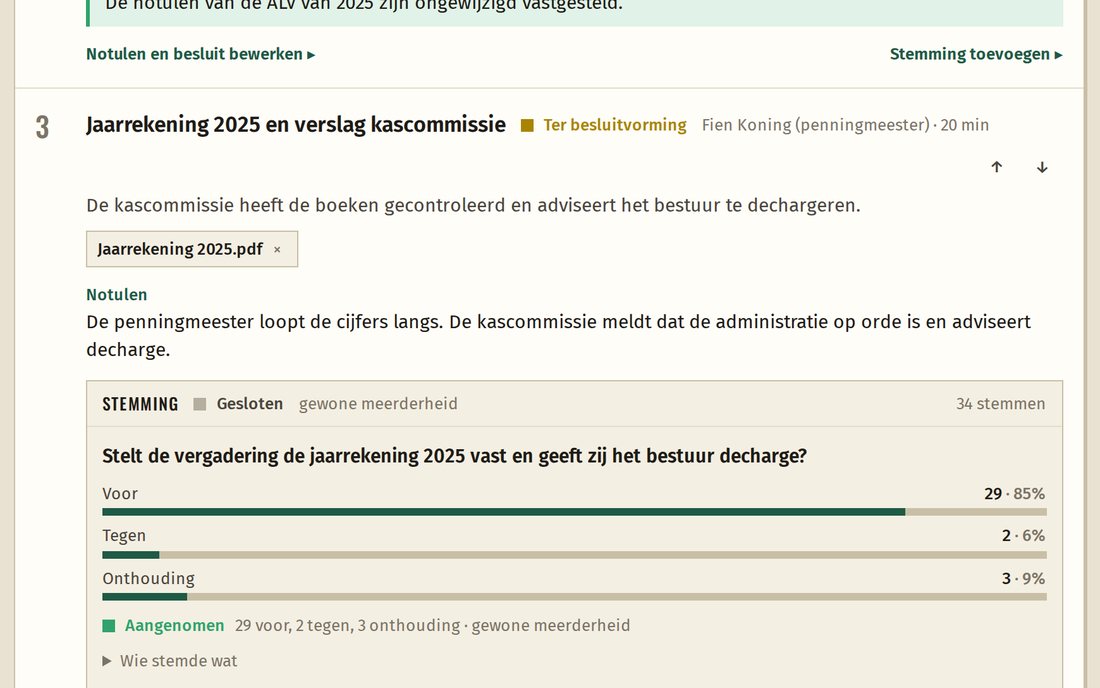Click the agenda title Jaarrekening 2025 en verslag kascommissie

tap(296, 125)
